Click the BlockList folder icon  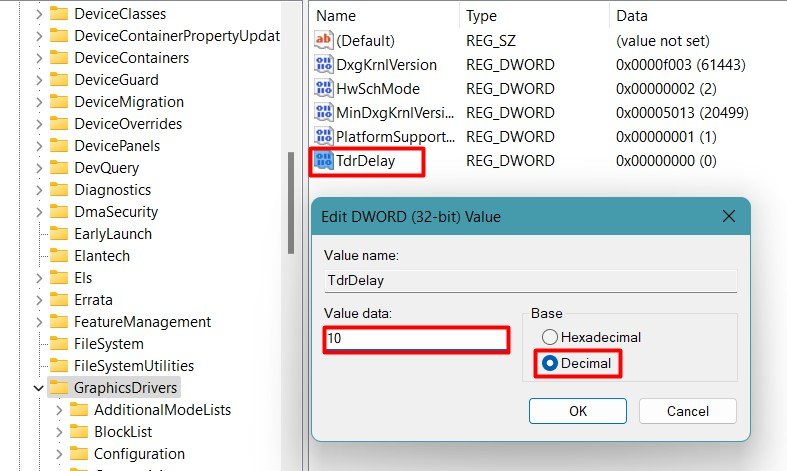click(79, 432)
